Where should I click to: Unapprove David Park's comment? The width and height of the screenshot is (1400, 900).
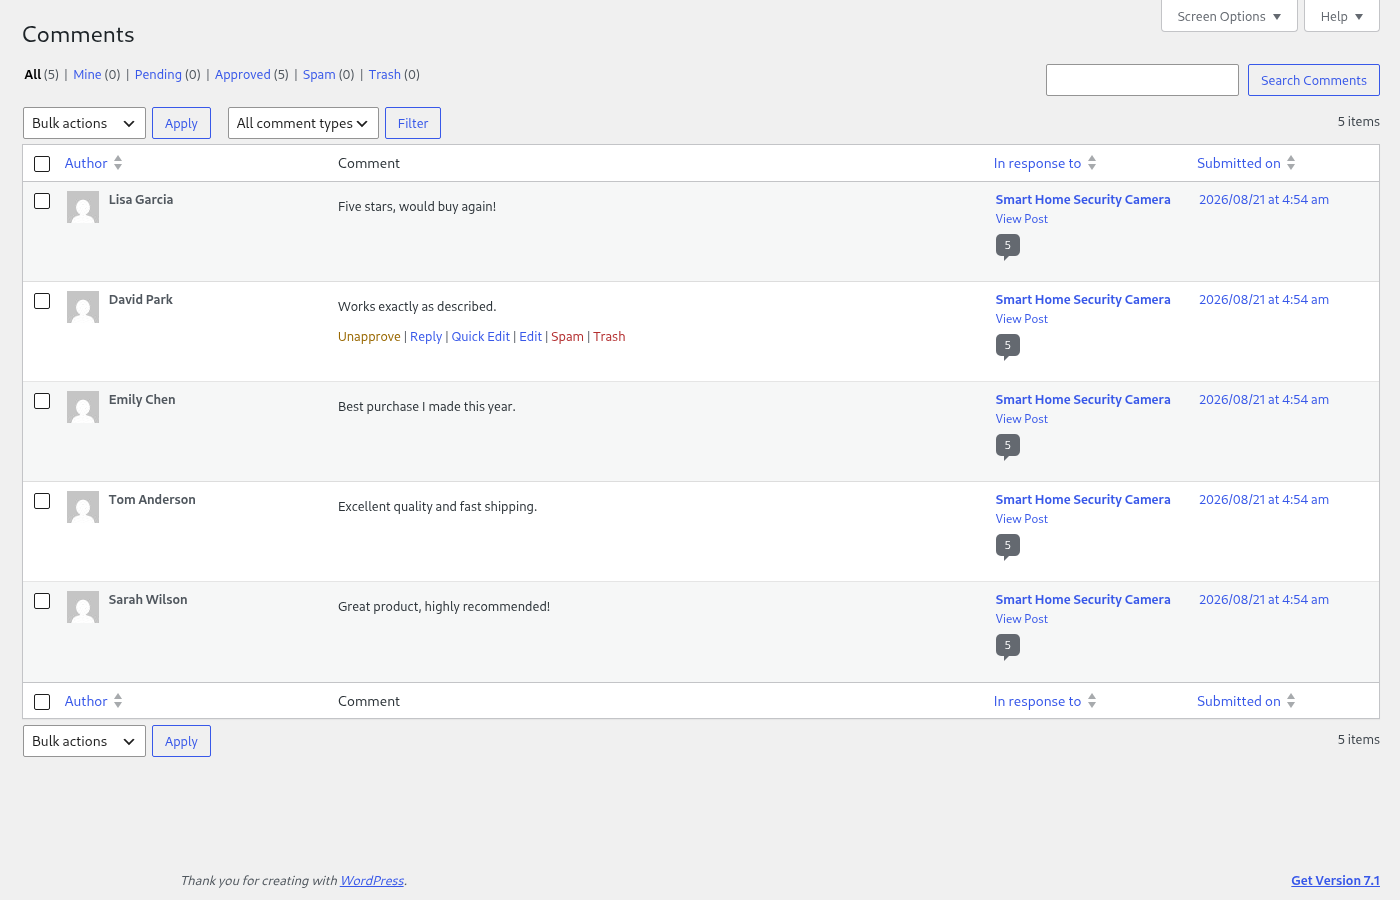(369, 337)
